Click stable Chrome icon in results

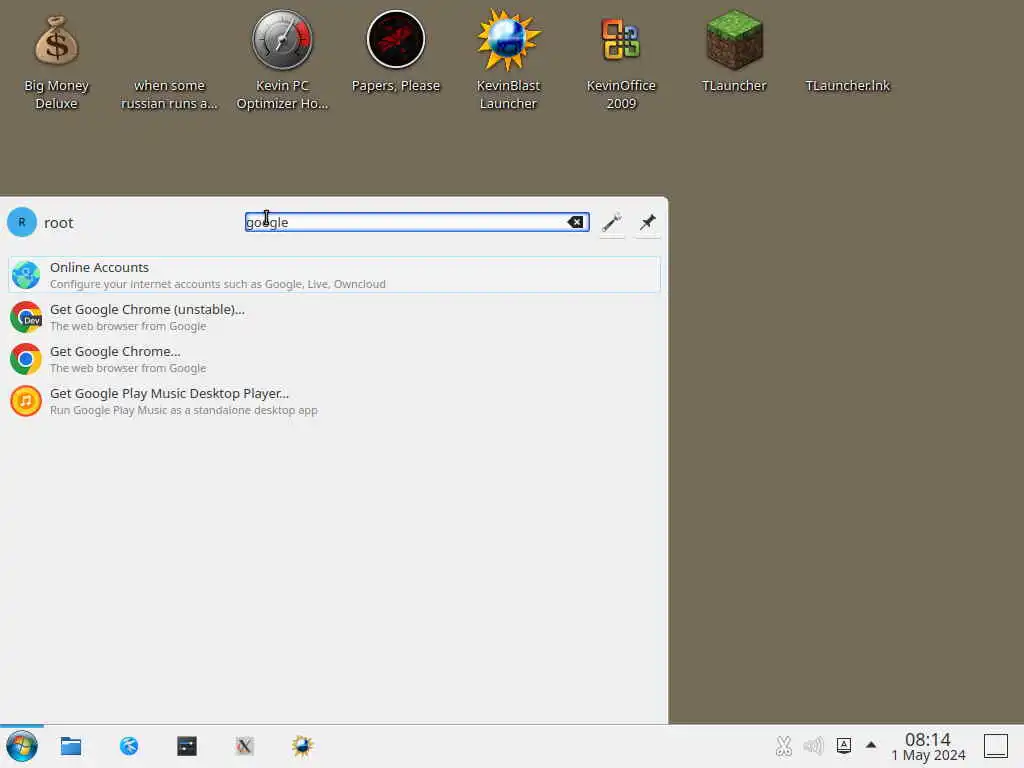pos(26,359)
